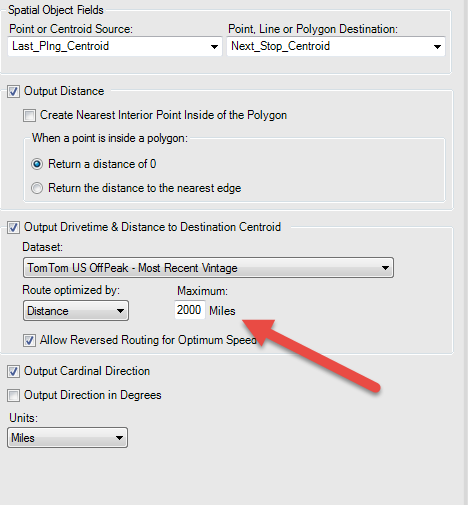Uncheck the Output Distance checkbox
This screenshot has height=505, width=474.
pyautogui.click(x=13, y=91)
